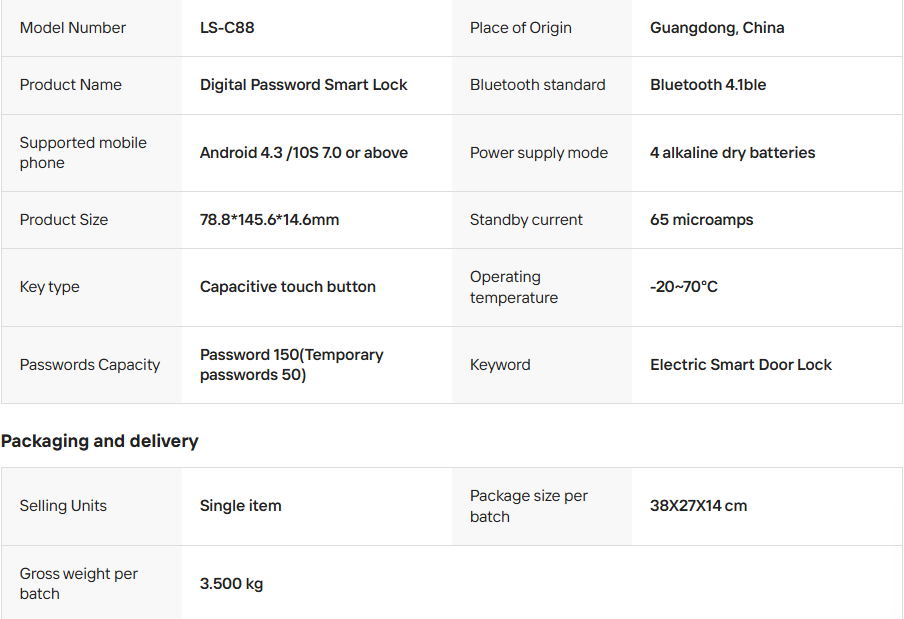Click the Bluetooth 4.1ble value

click(x=708, y=85)
